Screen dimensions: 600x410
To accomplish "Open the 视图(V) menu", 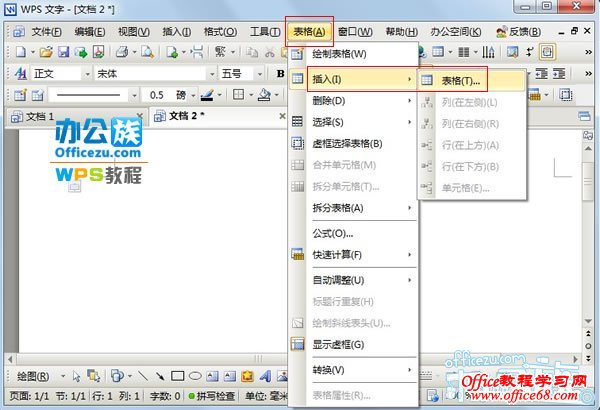I will 134,32.
